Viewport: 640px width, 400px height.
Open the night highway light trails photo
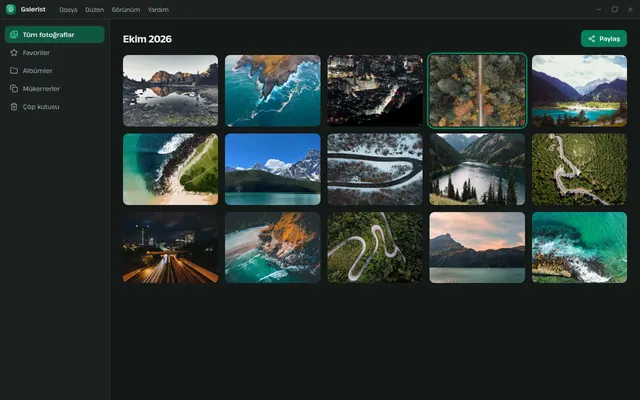[x=171, y=247]
